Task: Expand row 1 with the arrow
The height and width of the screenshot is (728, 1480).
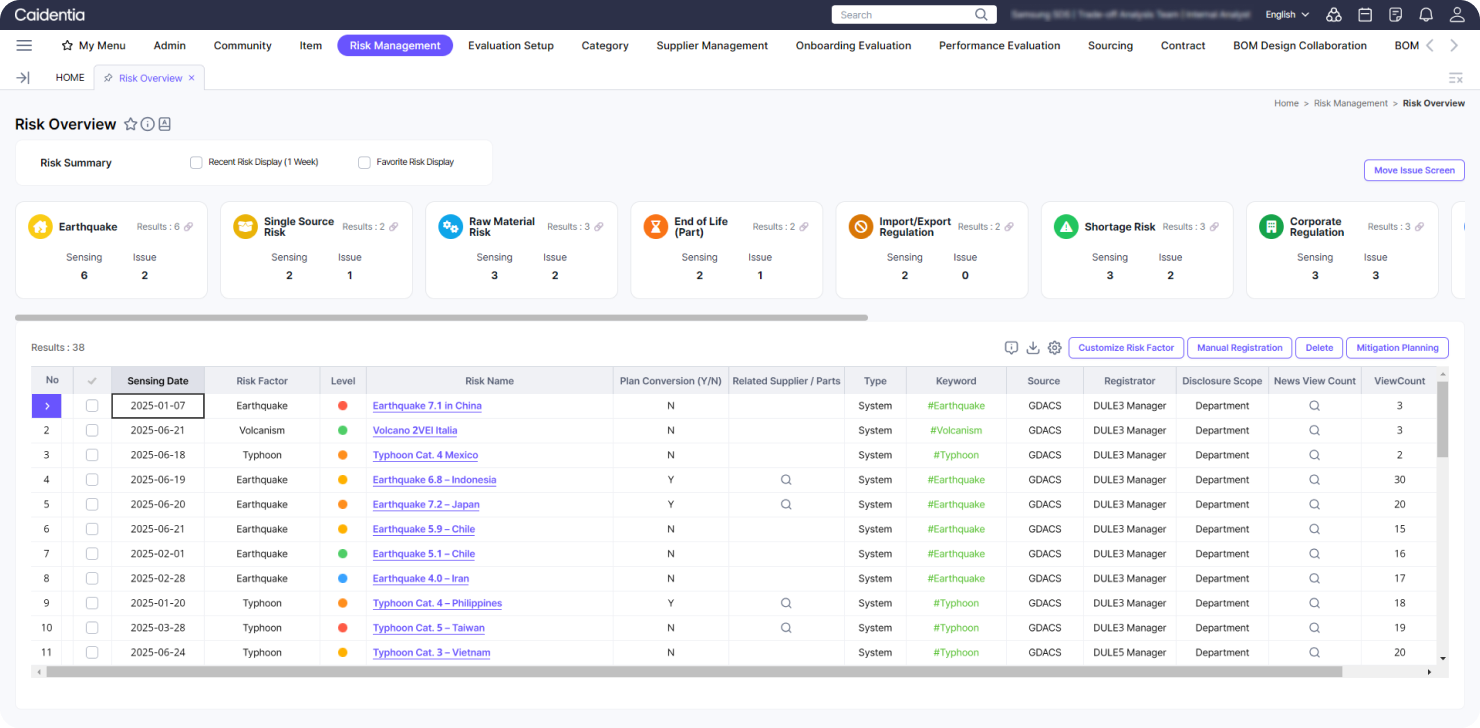Action: (46, 406)
